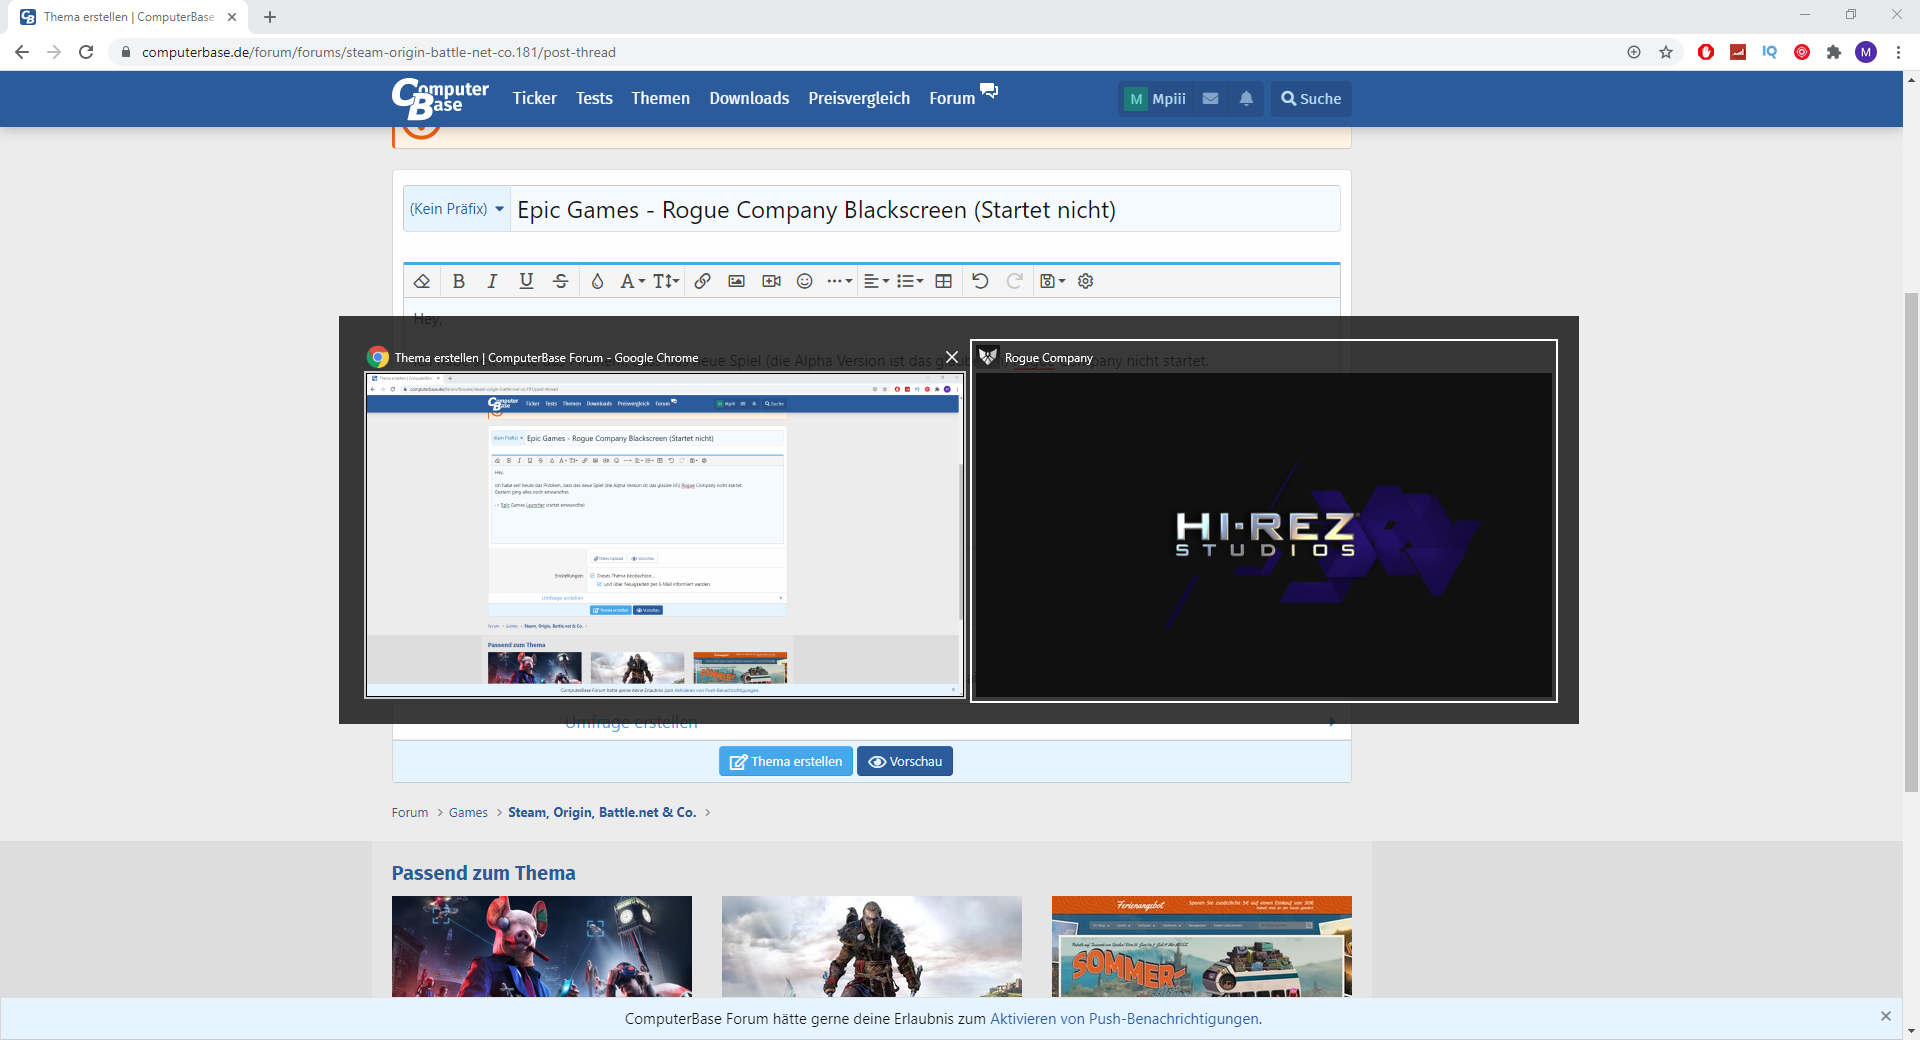Open the Assassin's Creed related article thumbnail

pos(872,946)
